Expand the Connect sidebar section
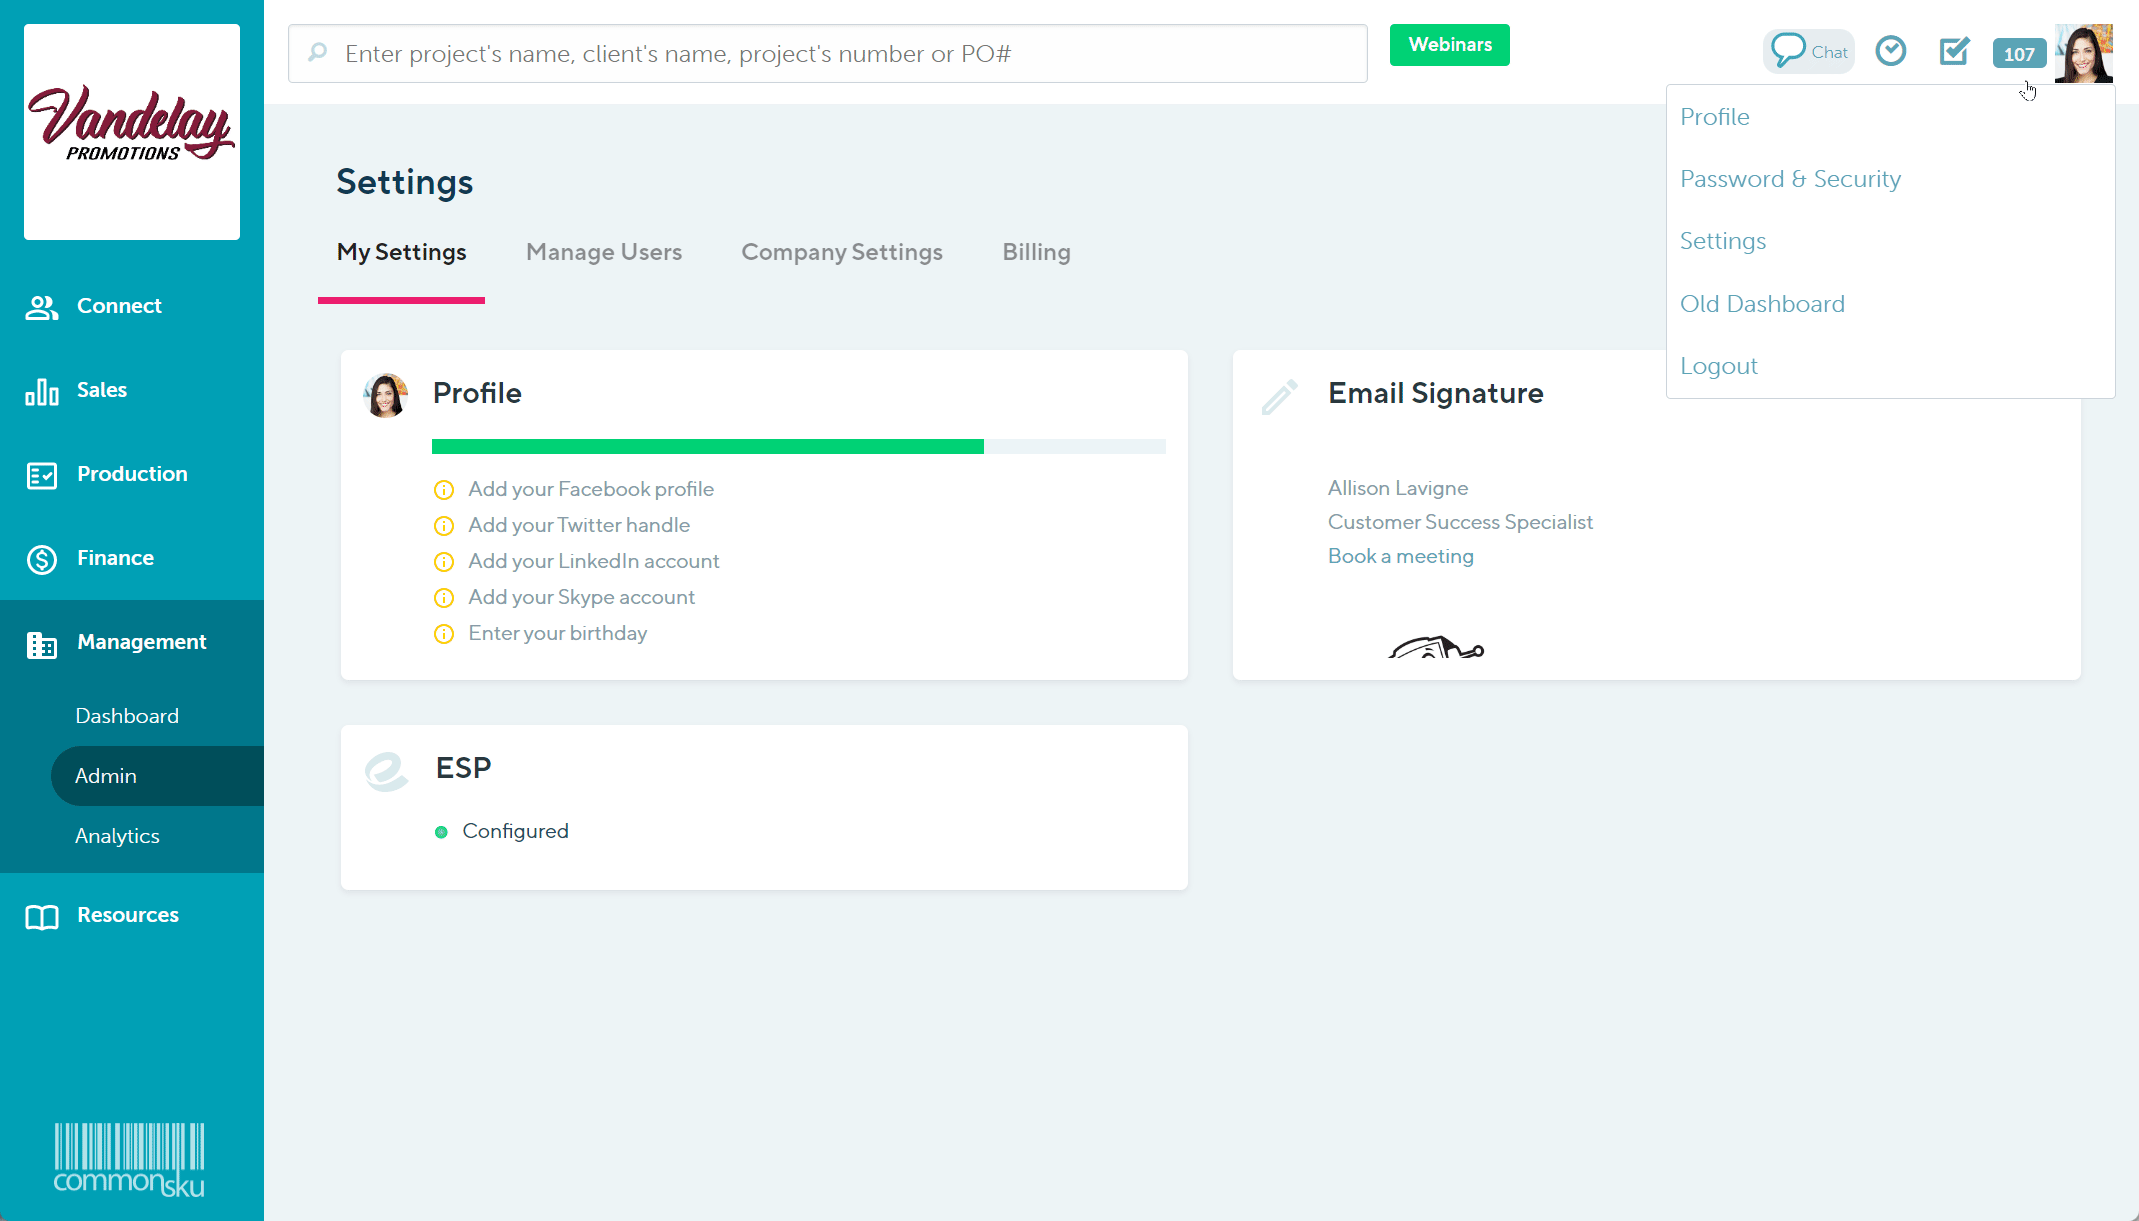2139x1221 pixels. click(x=119, y=306)
